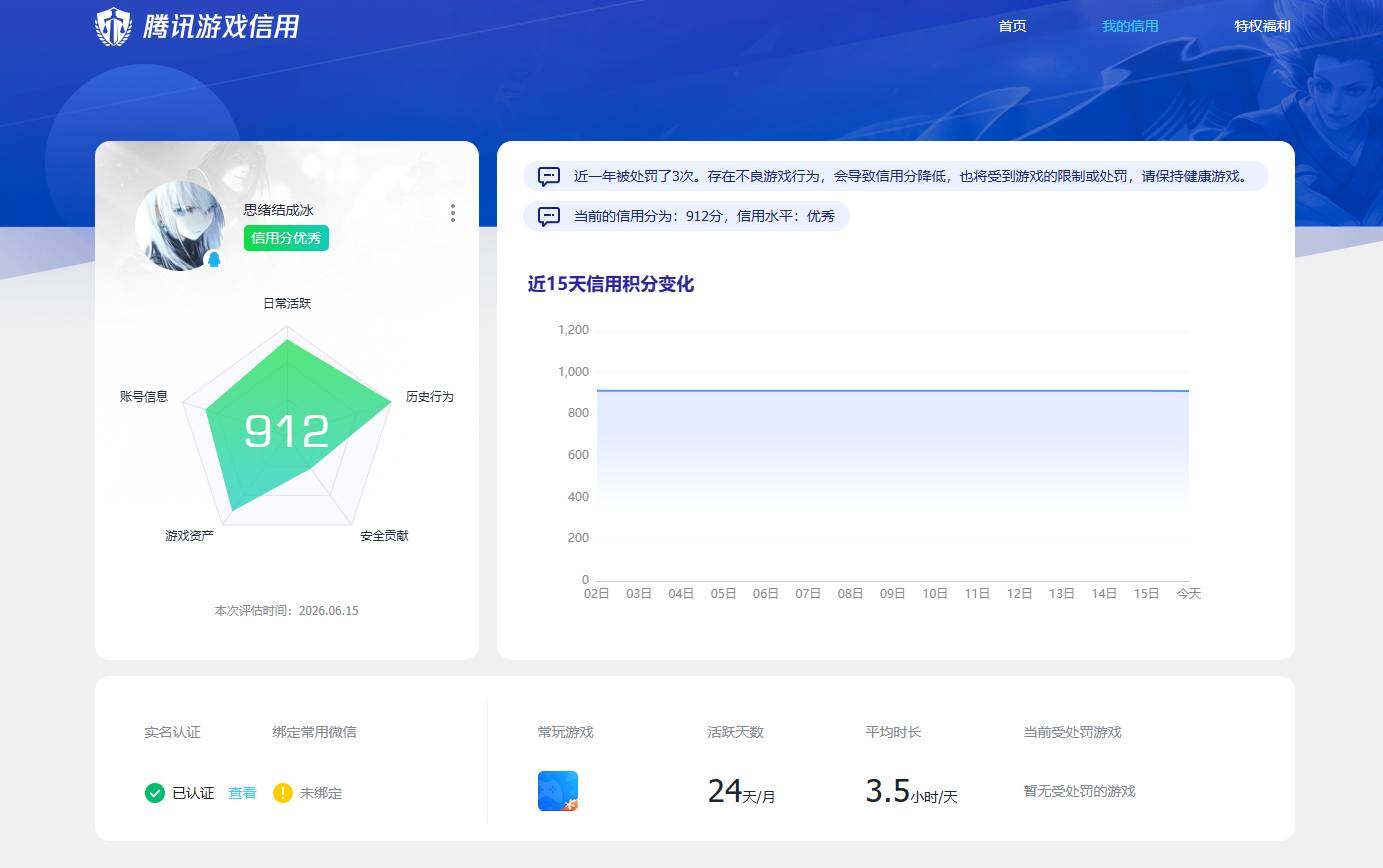Open the 首页 navigation tab

pos(1012,26)
